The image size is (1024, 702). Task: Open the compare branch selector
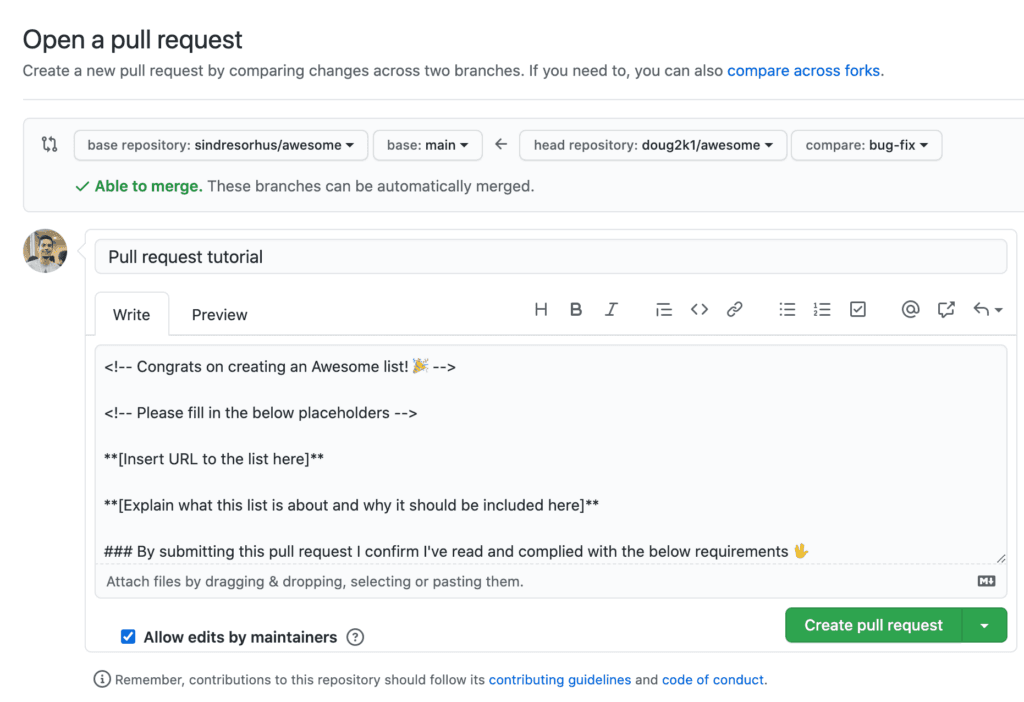click(866, 144)
